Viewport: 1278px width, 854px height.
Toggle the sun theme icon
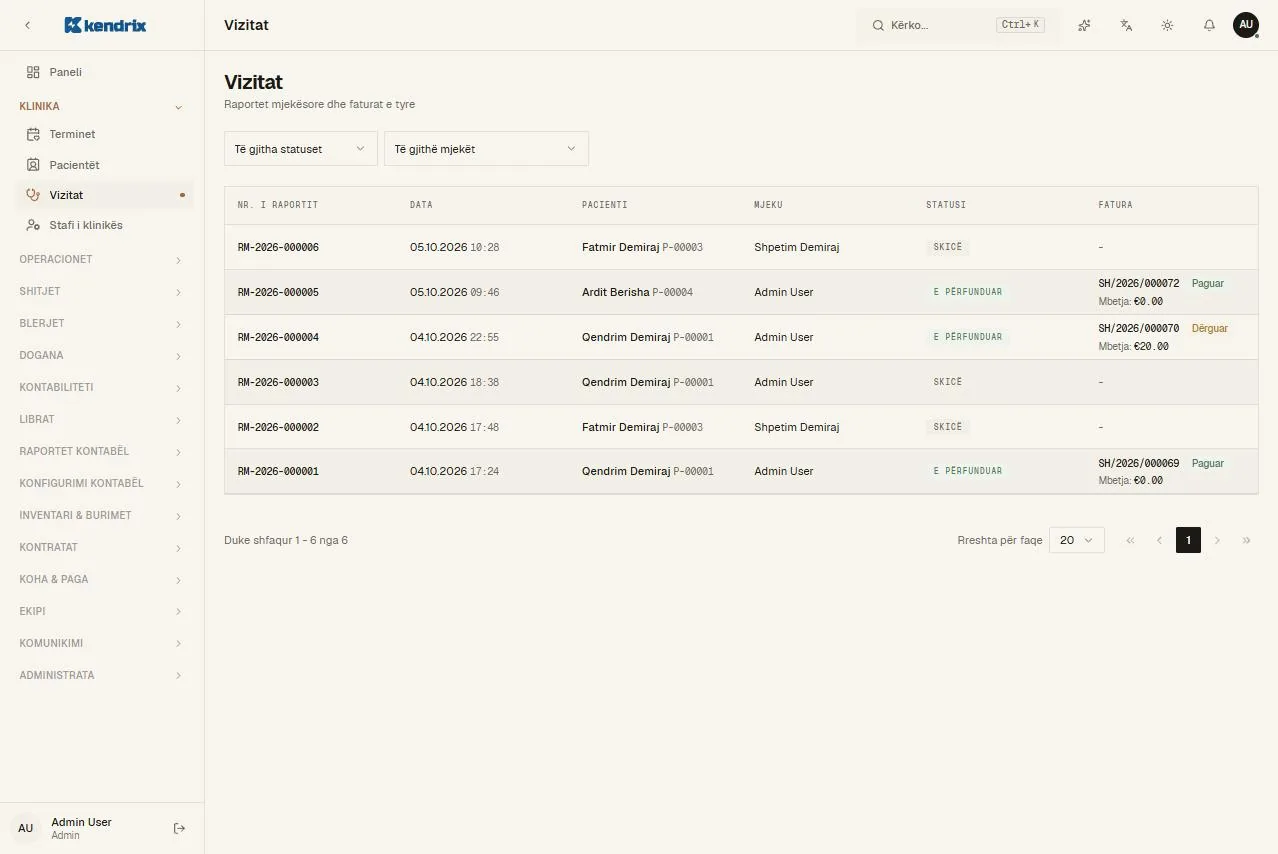point(1167,25)
